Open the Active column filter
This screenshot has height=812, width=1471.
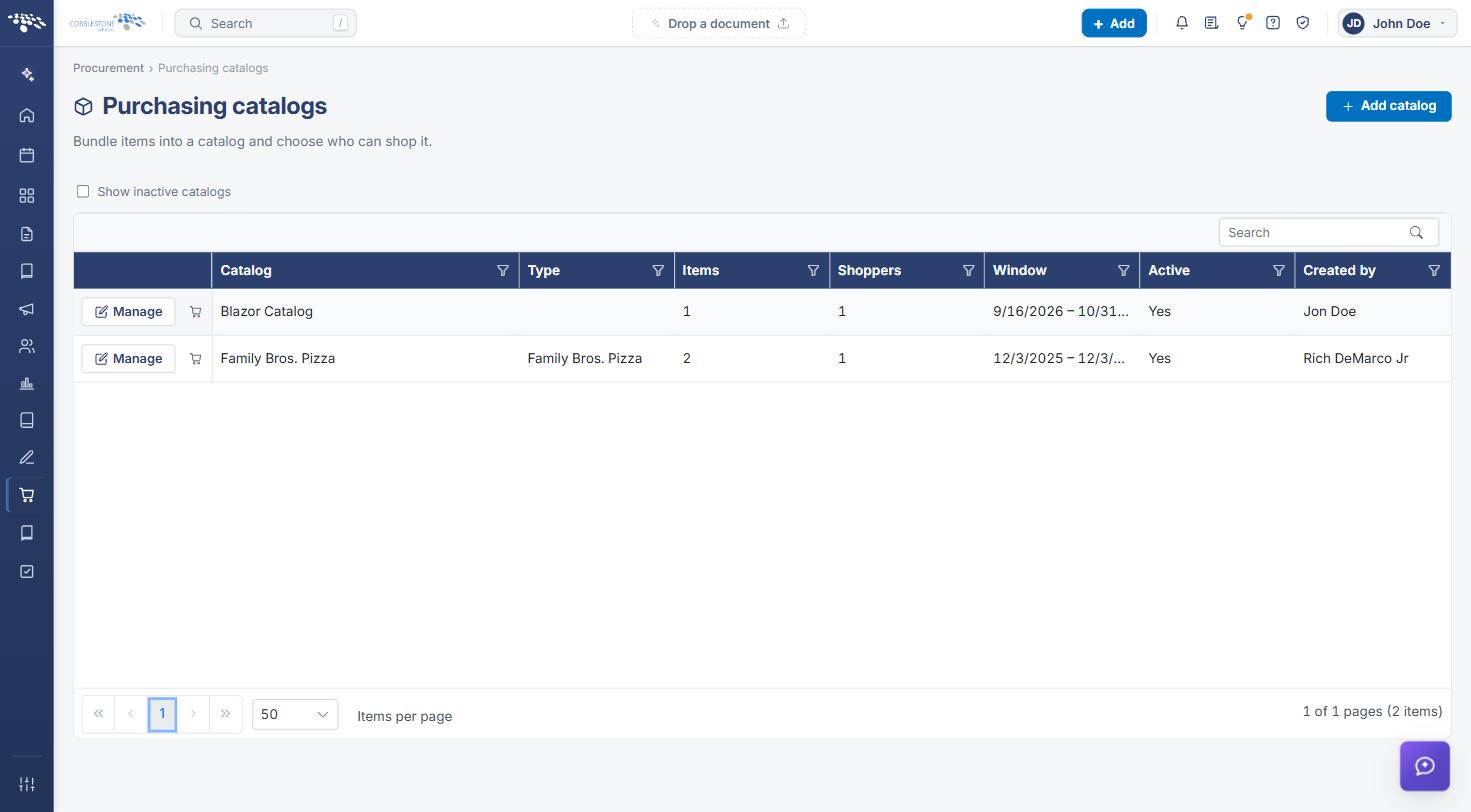click(x=1278, y=271)
